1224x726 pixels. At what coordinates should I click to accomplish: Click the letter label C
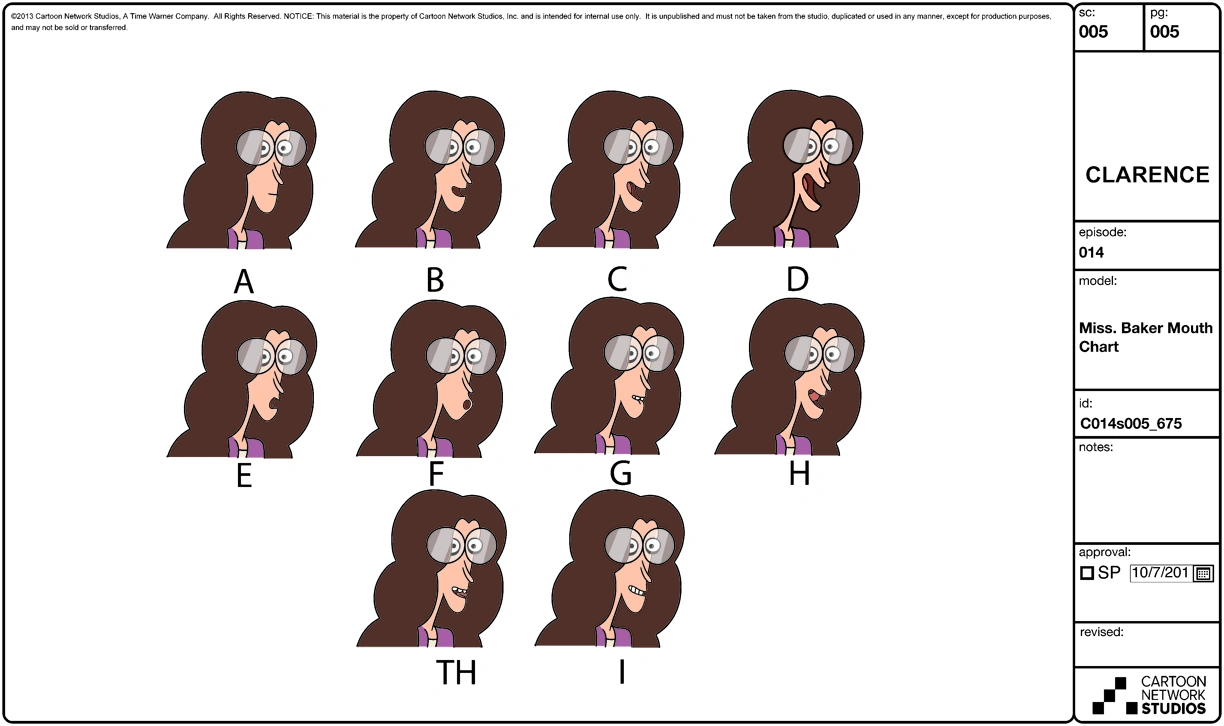point(617,279)
